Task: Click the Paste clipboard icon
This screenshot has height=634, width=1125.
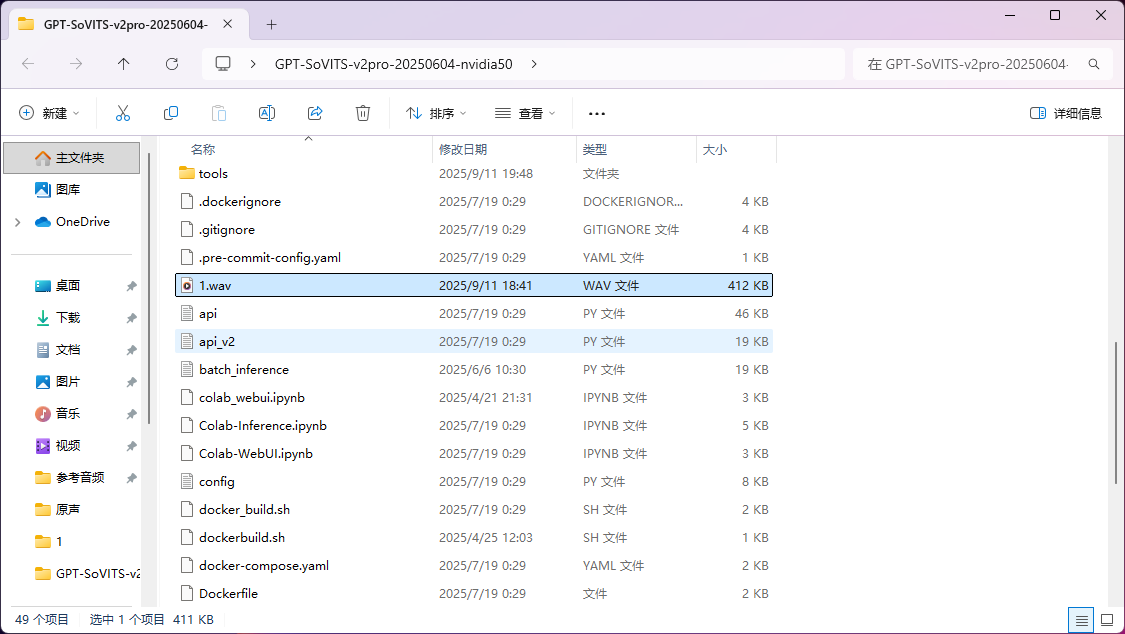Action: click(x=219, y=113)
